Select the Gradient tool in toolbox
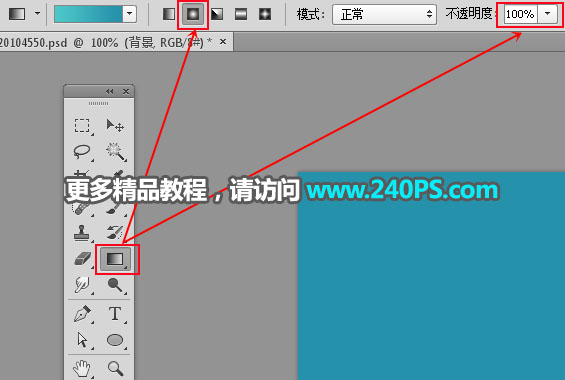The width and height of the screenshot is (565, 380). pos(115,259)
